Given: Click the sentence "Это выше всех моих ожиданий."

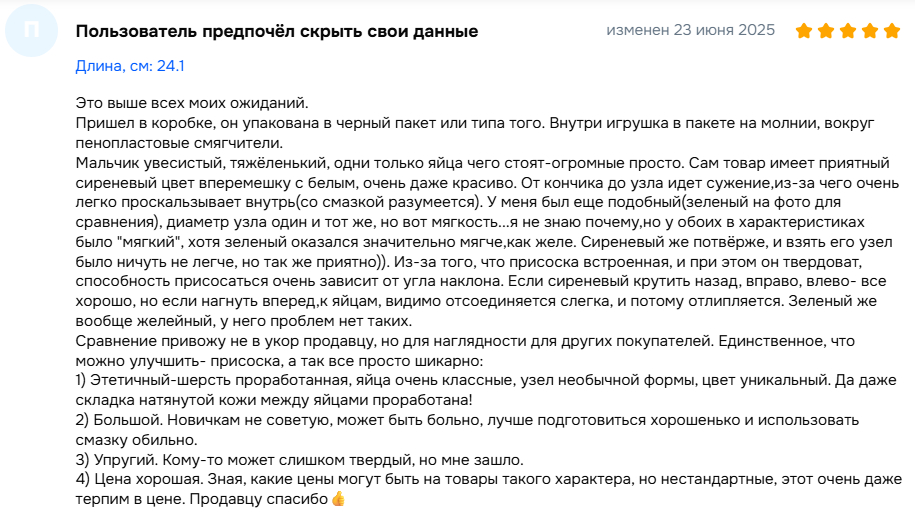Looking at the screenshot, I should pyautogui.click(x=192, y=103).
